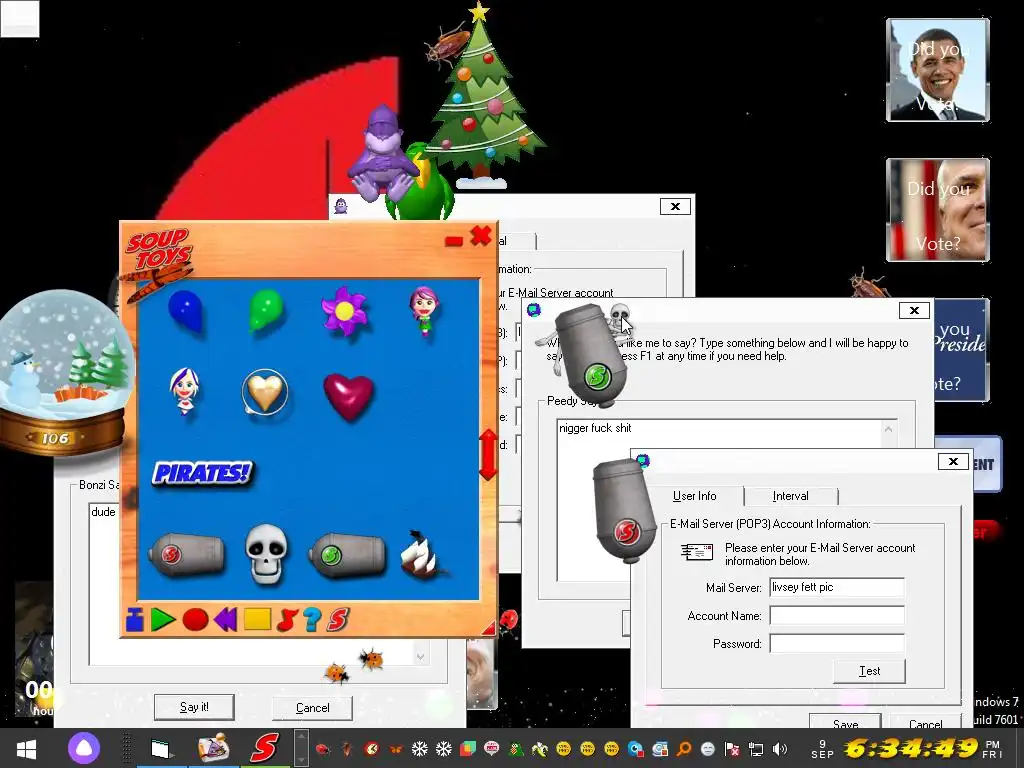Click the snow globe showing 106
Viewport: 1024px width, 768px height.
[64, 372]
